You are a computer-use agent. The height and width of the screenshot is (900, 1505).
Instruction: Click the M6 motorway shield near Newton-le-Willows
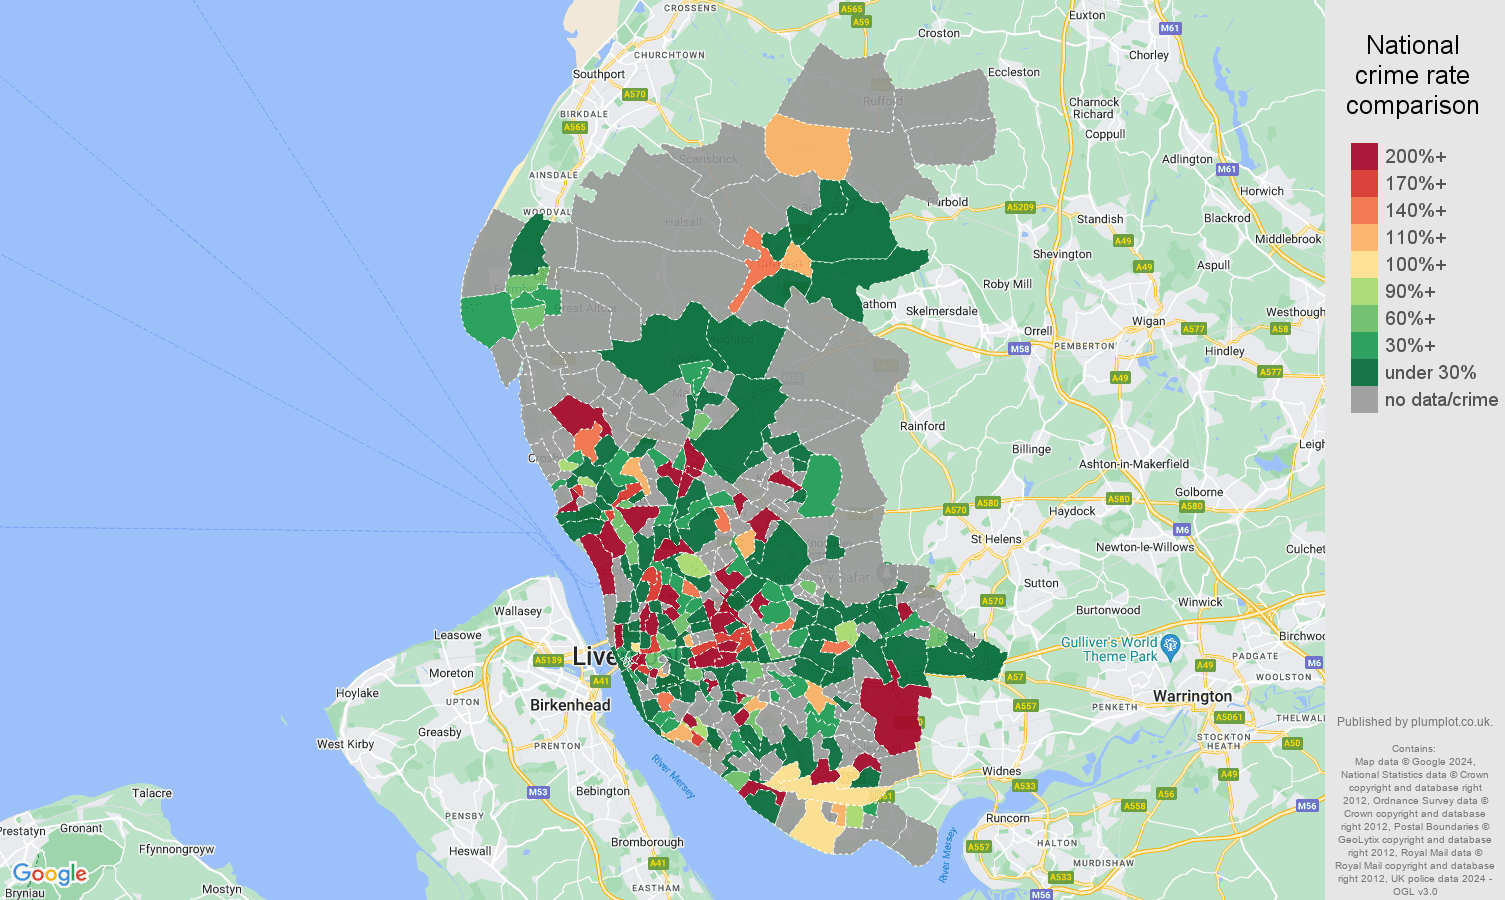[x=1182, y=530]
